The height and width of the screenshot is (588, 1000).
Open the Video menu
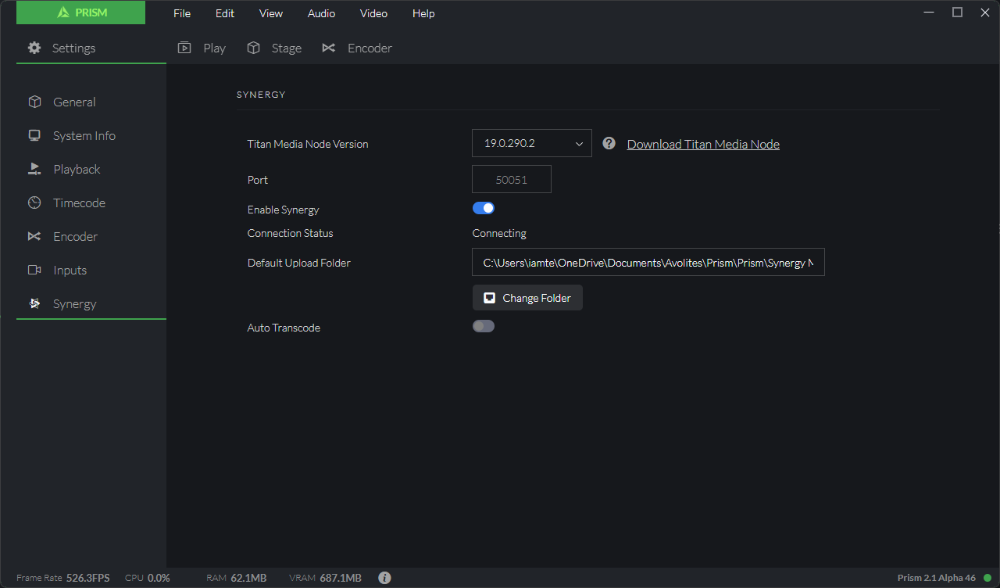pyautogui.click(x=374, y=13)
